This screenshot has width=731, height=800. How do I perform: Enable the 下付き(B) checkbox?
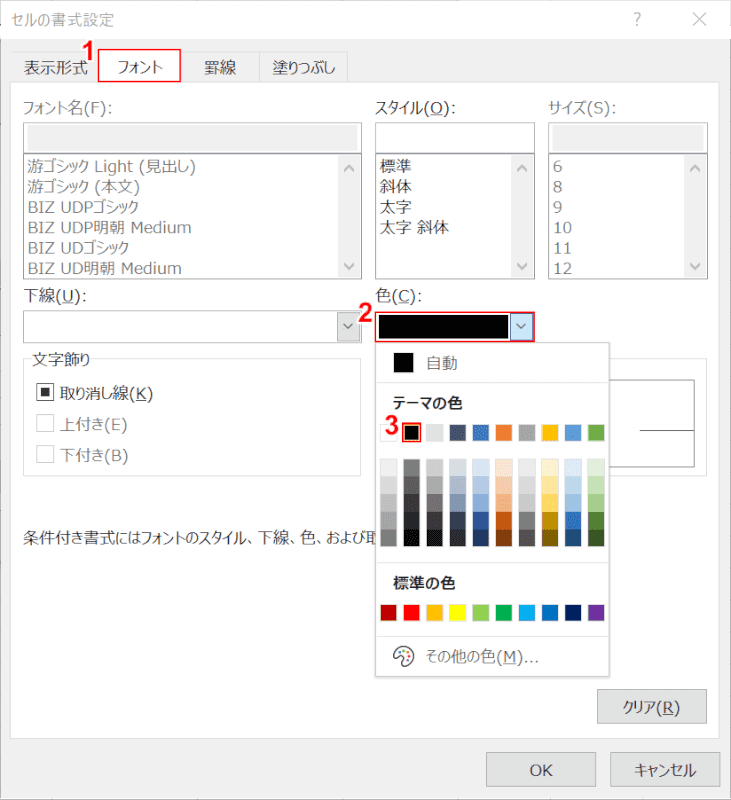pyautogui.click(x=45, y=454)
